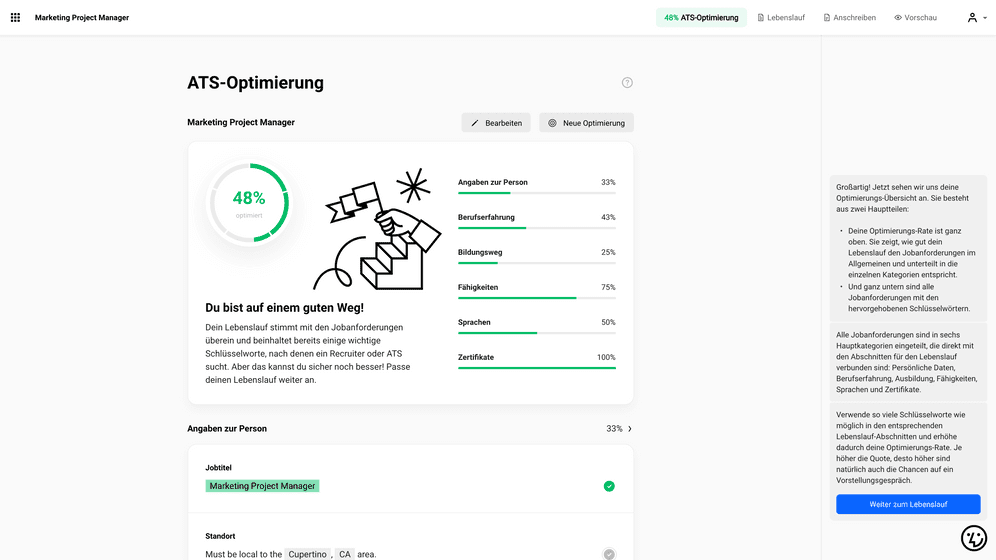Click the Angaben zur Person section heading
The image size is (996, 560).
227,429
